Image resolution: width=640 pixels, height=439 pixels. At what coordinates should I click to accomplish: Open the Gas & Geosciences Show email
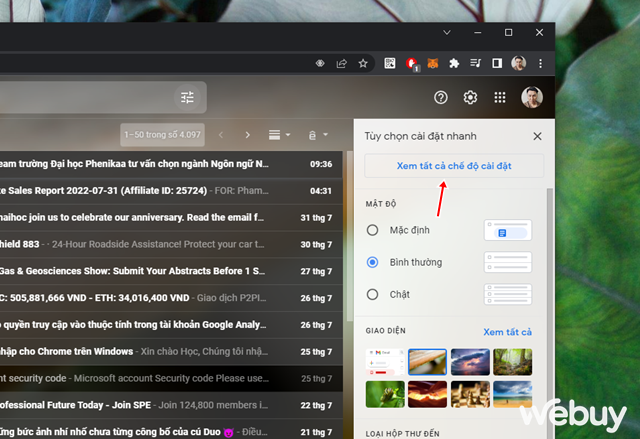pyautogui.click(x=171, y=271)
